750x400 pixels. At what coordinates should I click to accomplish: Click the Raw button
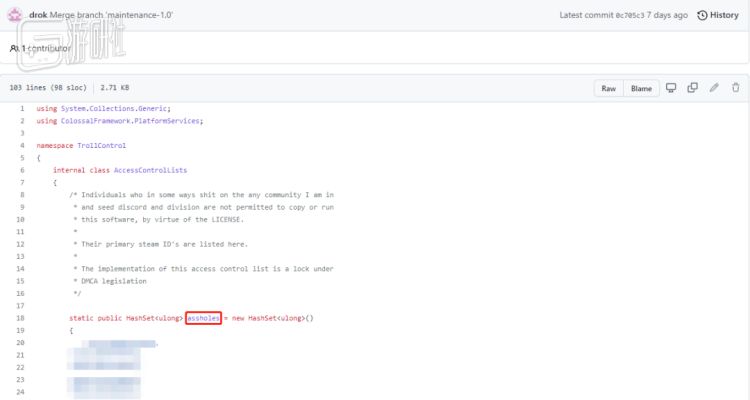click(x=608, y=89)
